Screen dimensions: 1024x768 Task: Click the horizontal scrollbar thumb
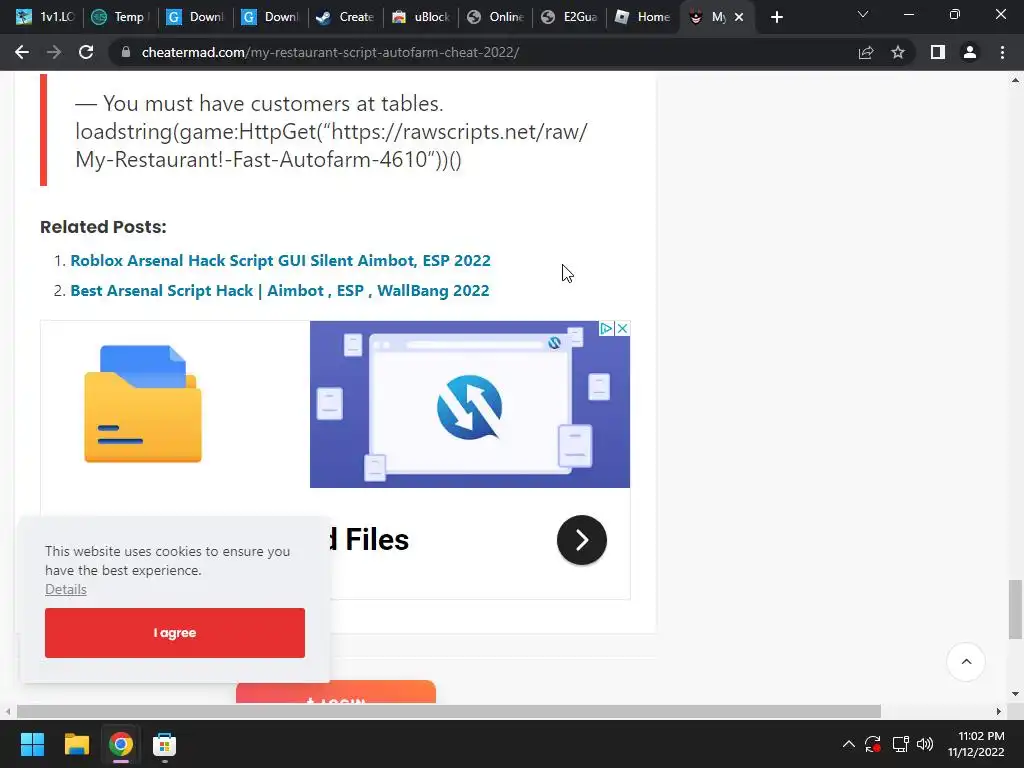tap(449, 712)
